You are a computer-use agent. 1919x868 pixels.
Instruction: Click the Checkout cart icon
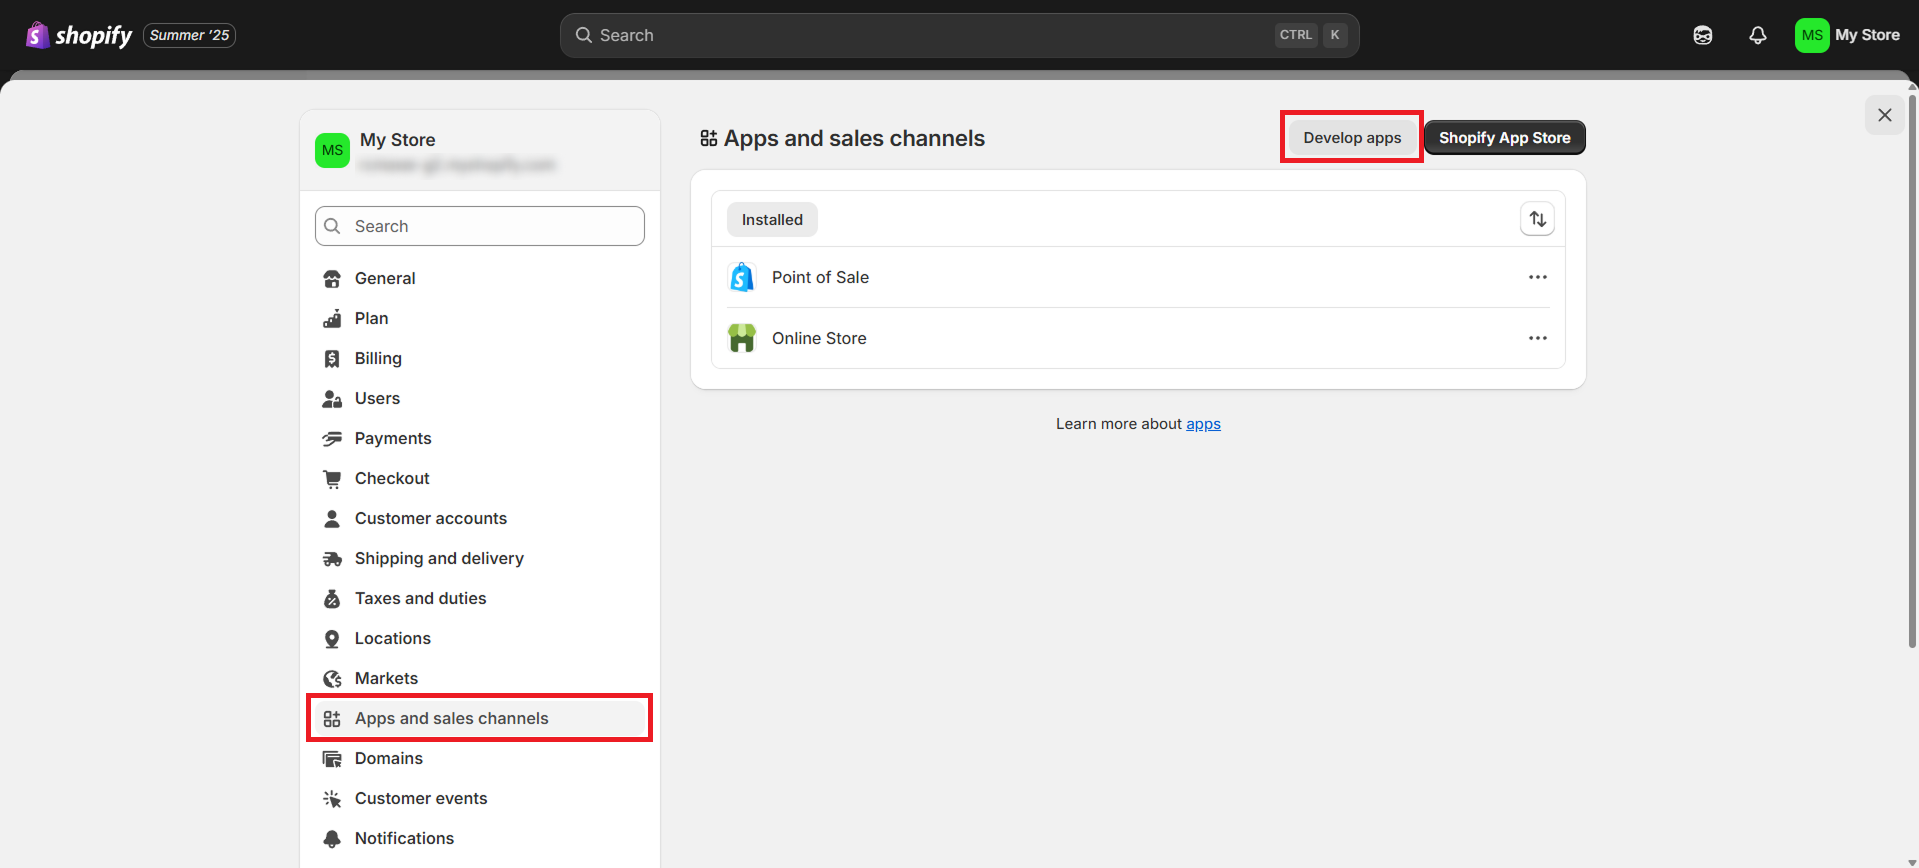pyautogui.click(x=332, y=479)
